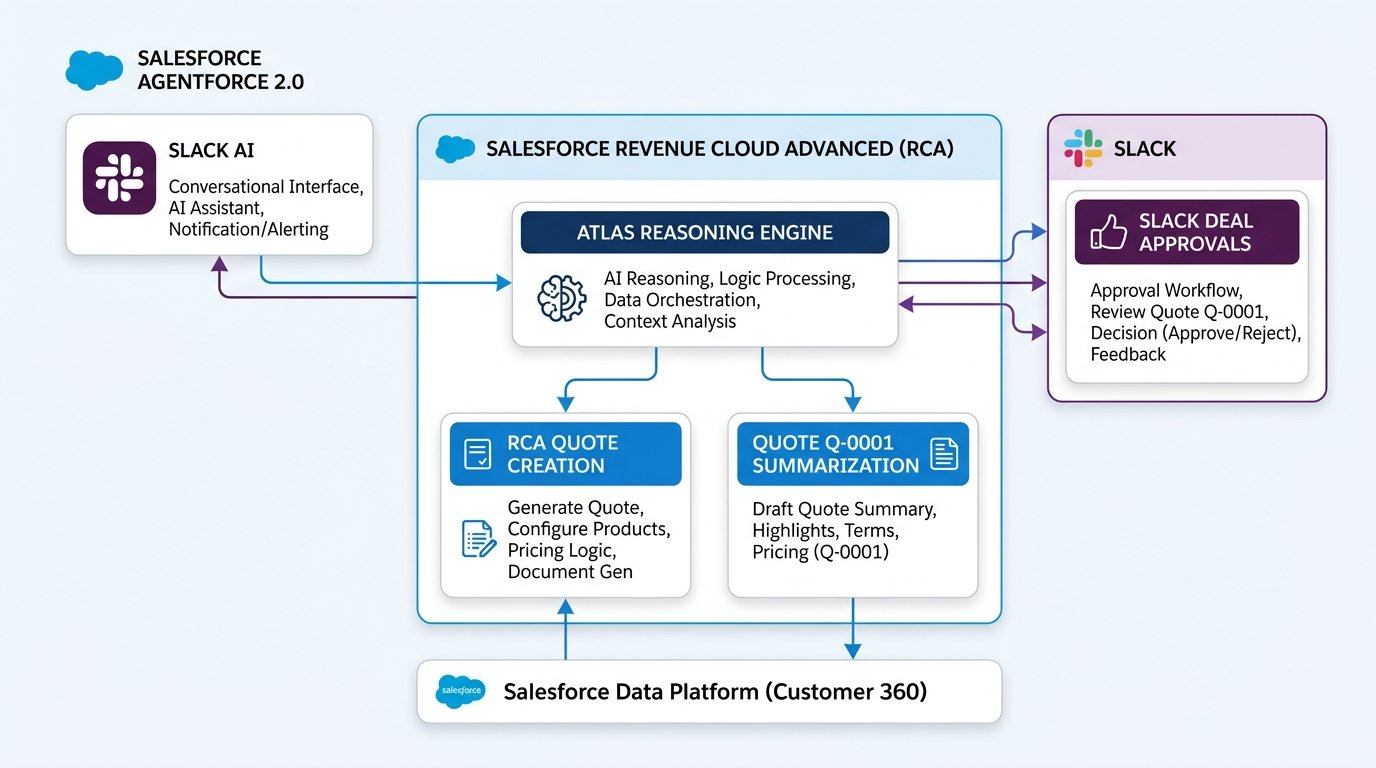Click the 'Document Gen' text

pos(570,572)
